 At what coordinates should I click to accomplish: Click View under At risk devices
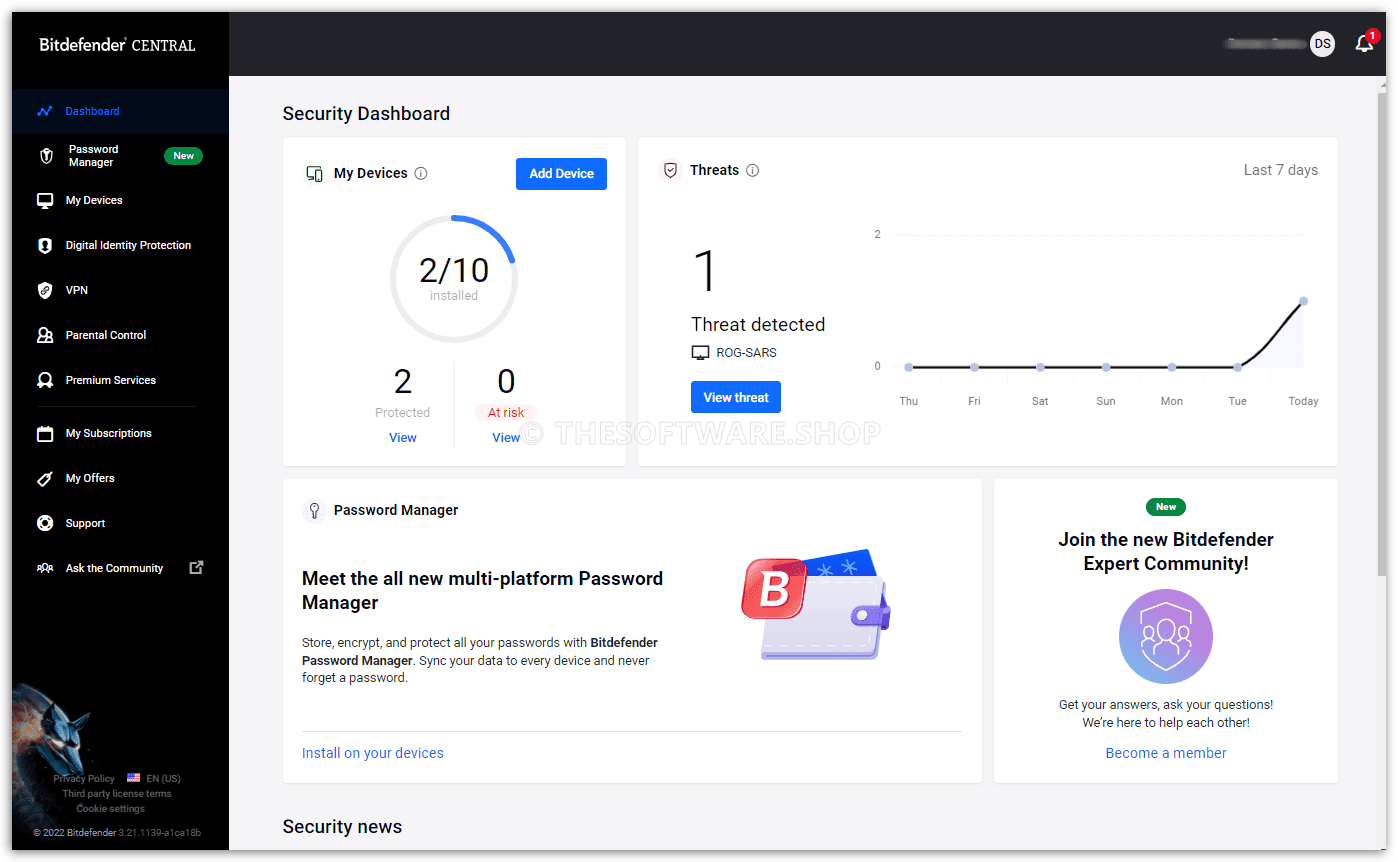(506, 438)
